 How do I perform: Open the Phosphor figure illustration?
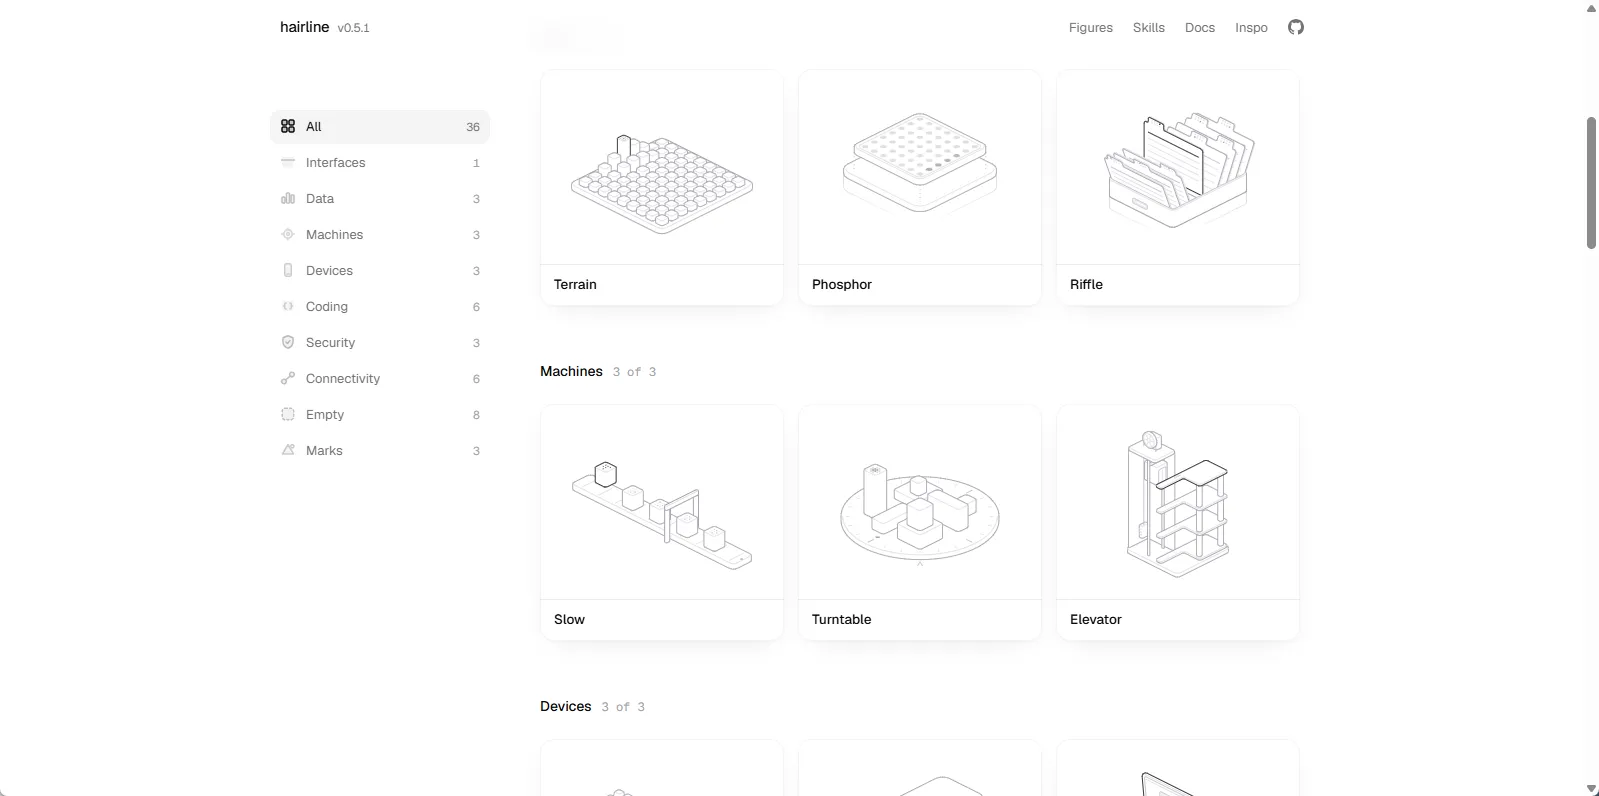tap(920, 162)
